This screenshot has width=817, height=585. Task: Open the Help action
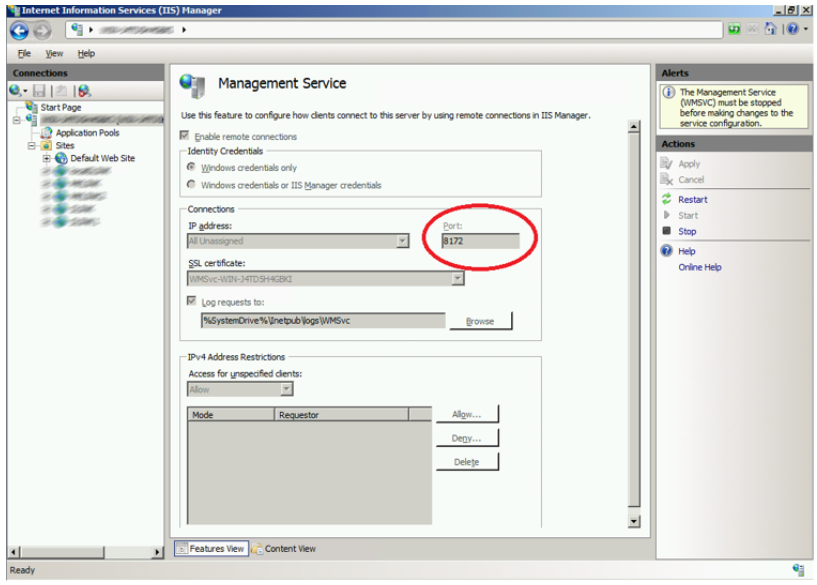click(686, 251)
